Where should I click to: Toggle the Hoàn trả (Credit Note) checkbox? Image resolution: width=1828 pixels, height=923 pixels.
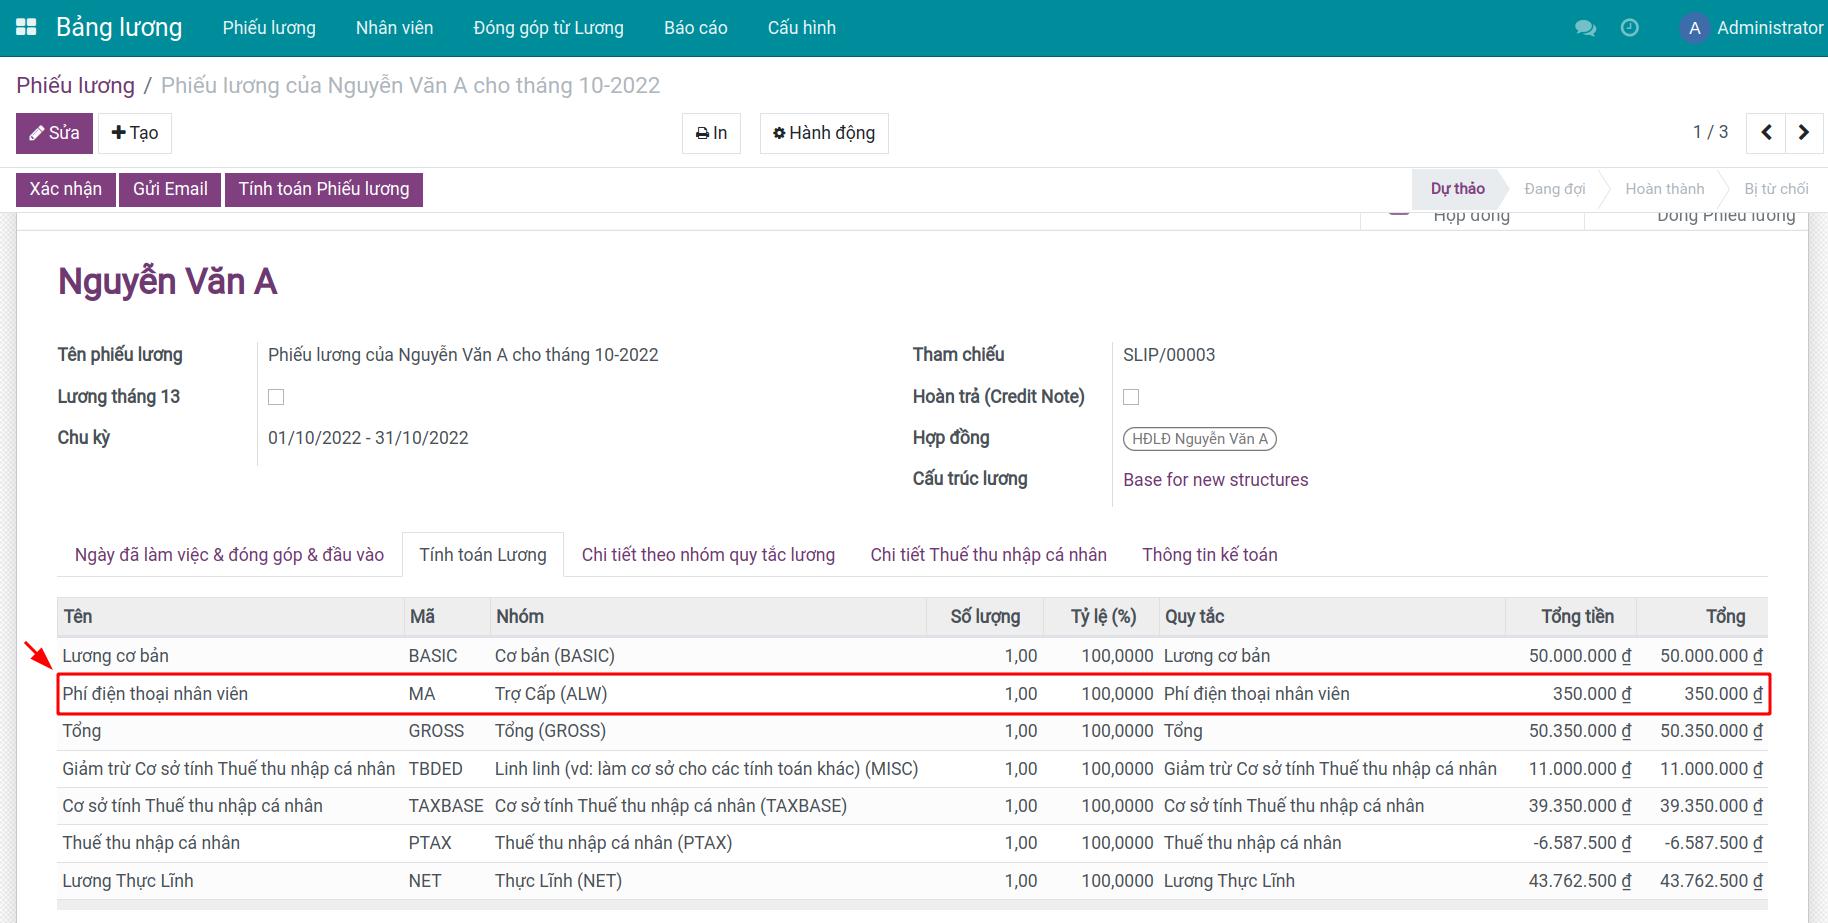pos(1131,397)
